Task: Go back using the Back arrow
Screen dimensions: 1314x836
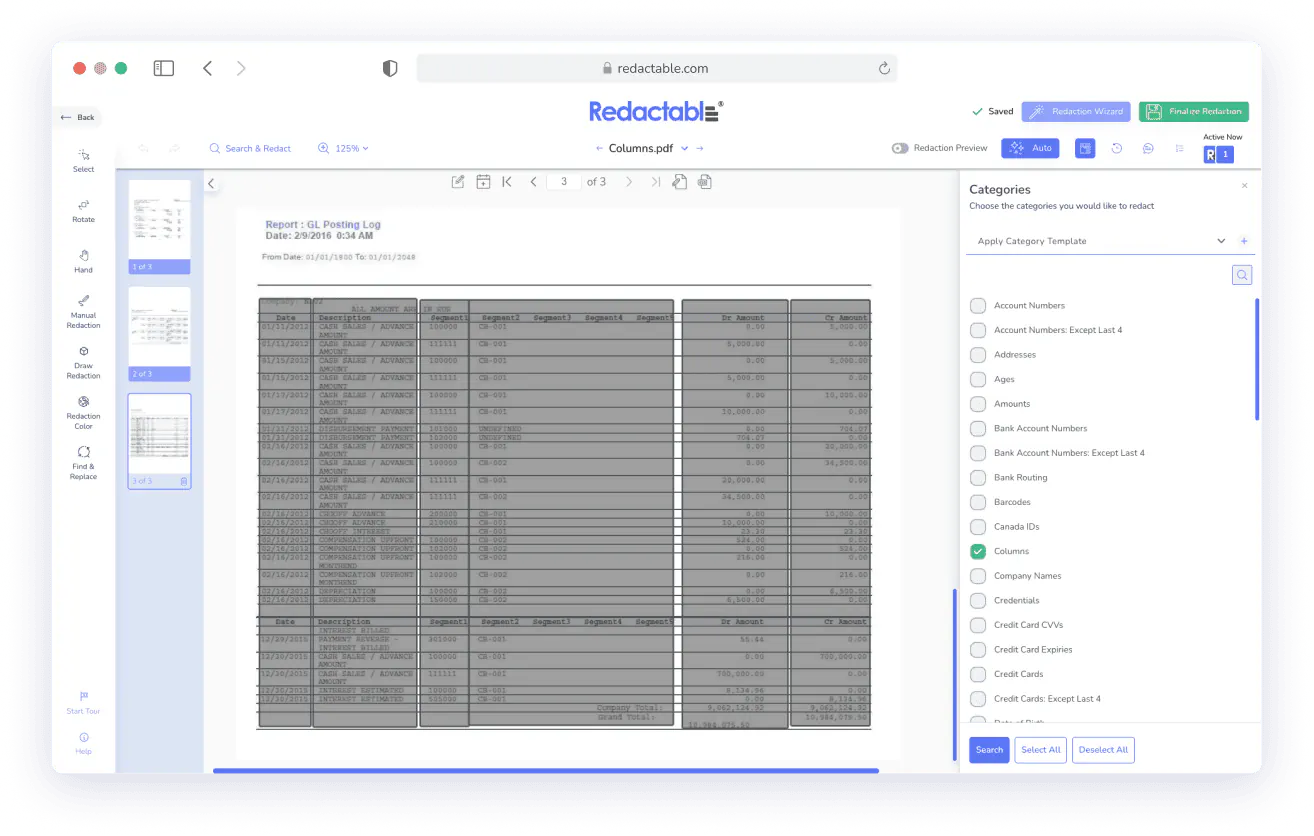Action: tap(78, 117)
